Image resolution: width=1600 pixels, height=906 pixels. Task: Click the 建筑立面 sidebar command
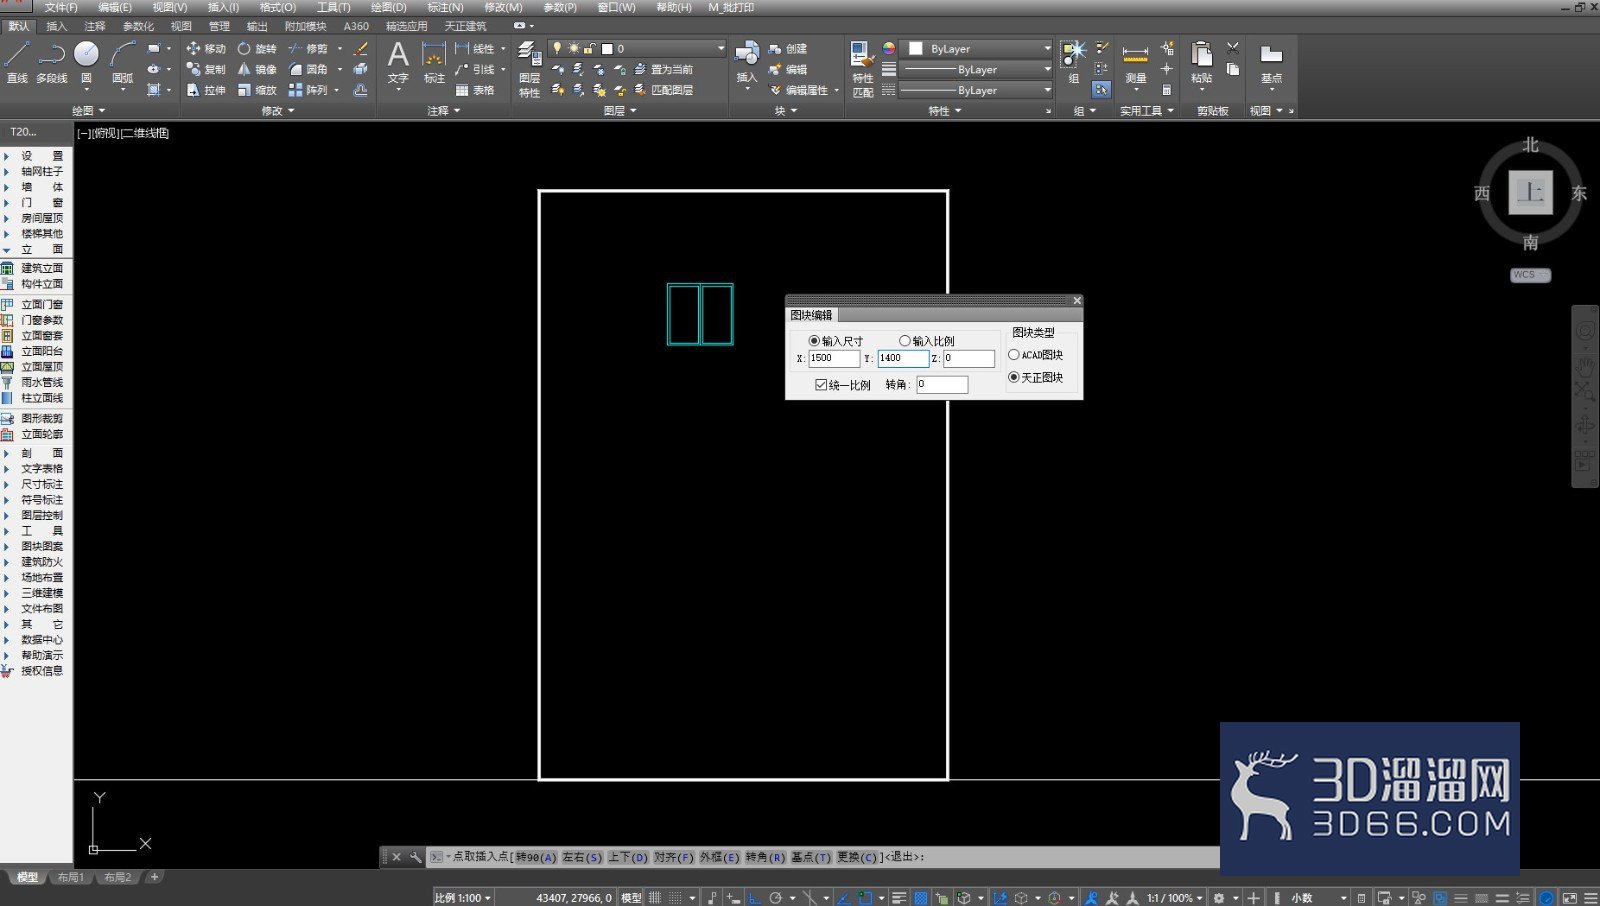click(42, 268)
